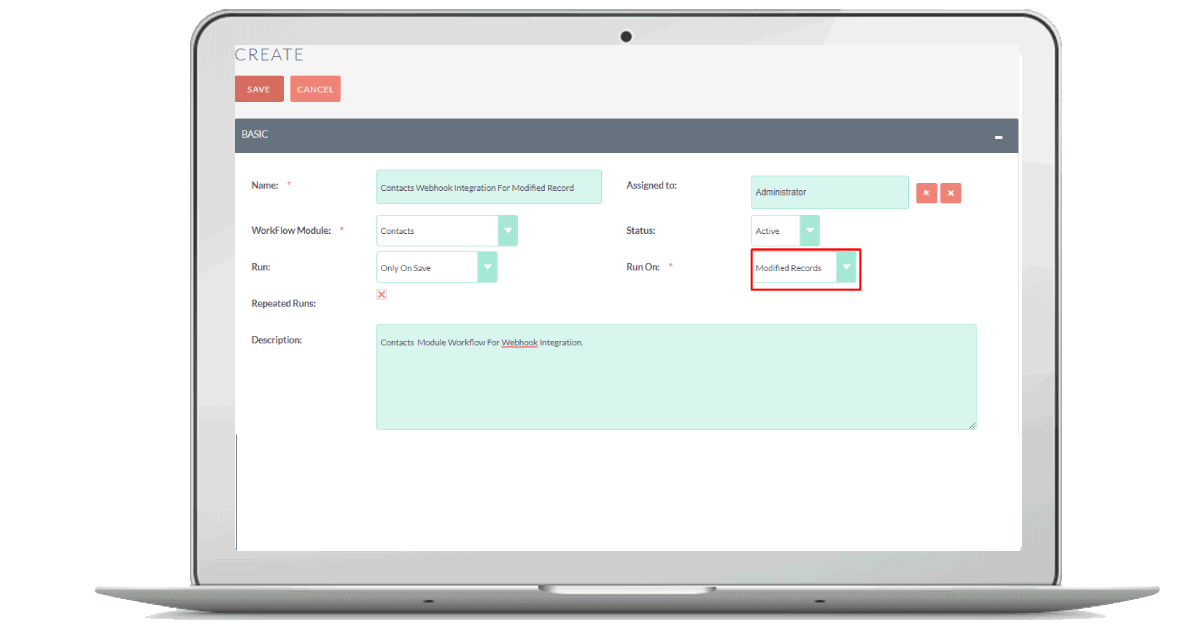This screenshot has height=630, width=1200.
Task: Select user via the arrow button icon
Action: 926,193
